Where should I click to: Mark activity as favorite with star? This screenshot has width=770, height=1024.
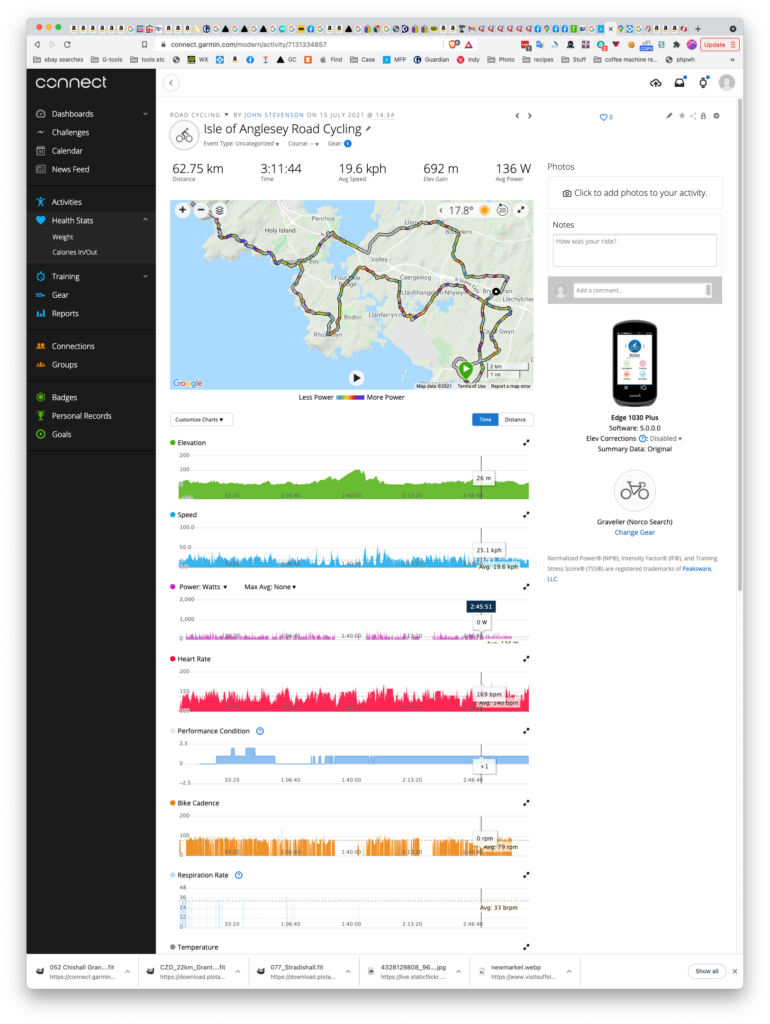coord(682,116)
